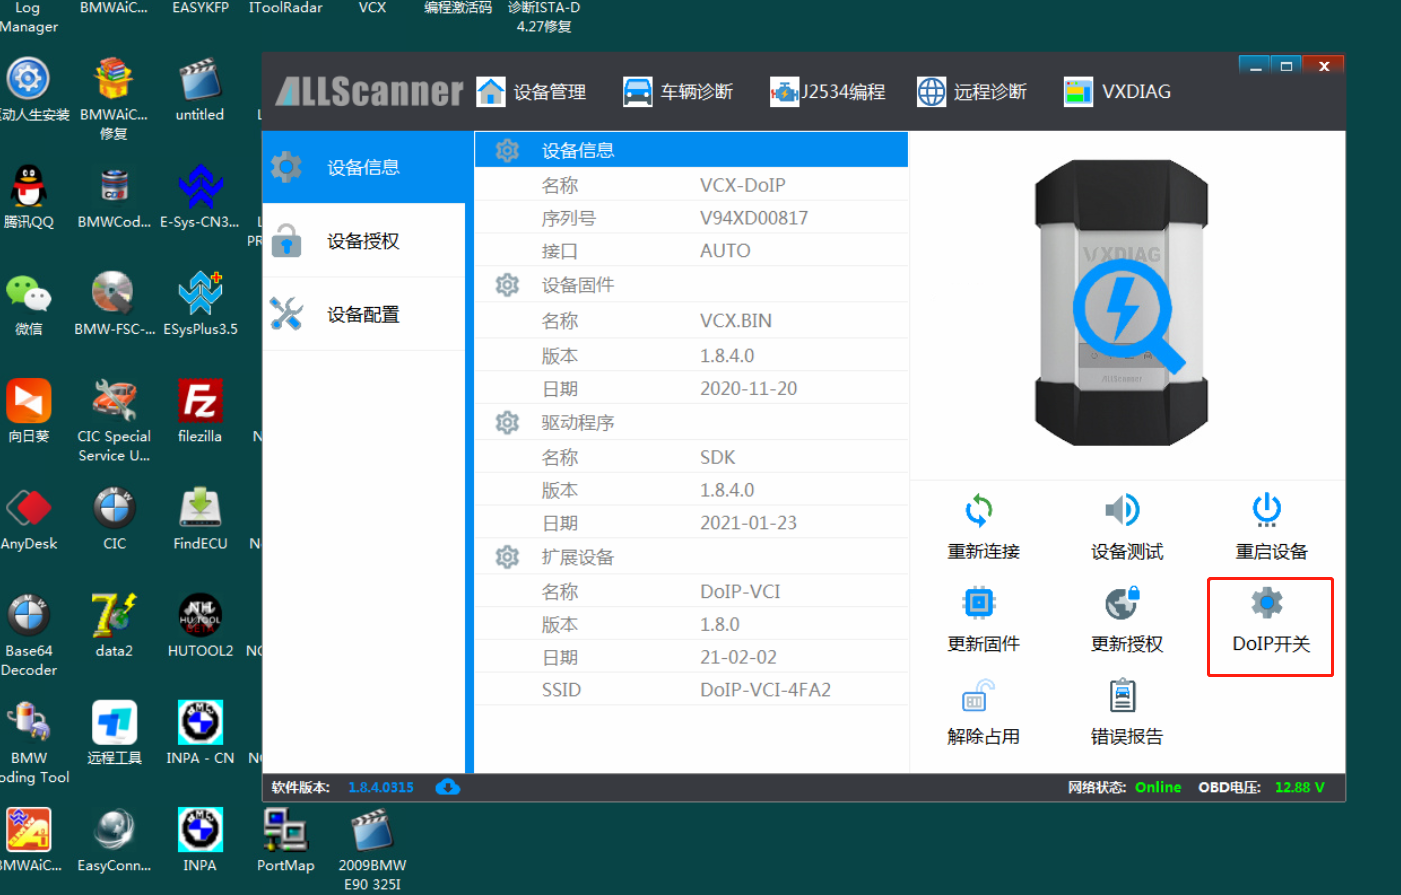Image resolution: width=1401 pixels, height=895 pixels.
Task: Select the 腾讯QQ desktop icon
Action: 29,197
